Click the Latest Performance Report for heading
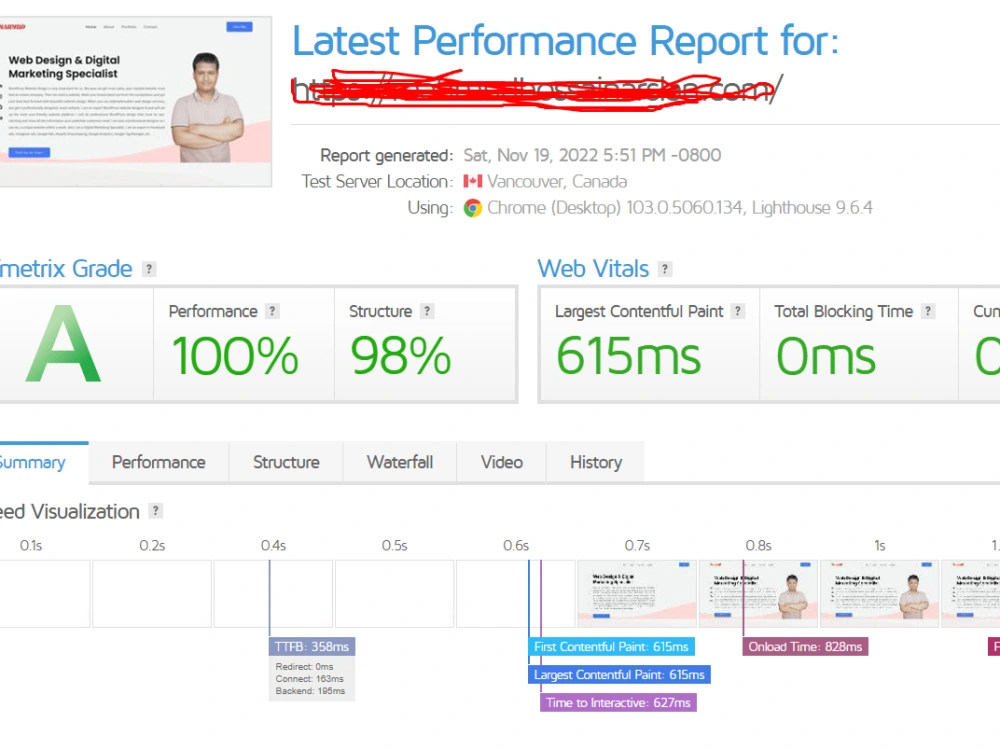 tap(565, 41)
